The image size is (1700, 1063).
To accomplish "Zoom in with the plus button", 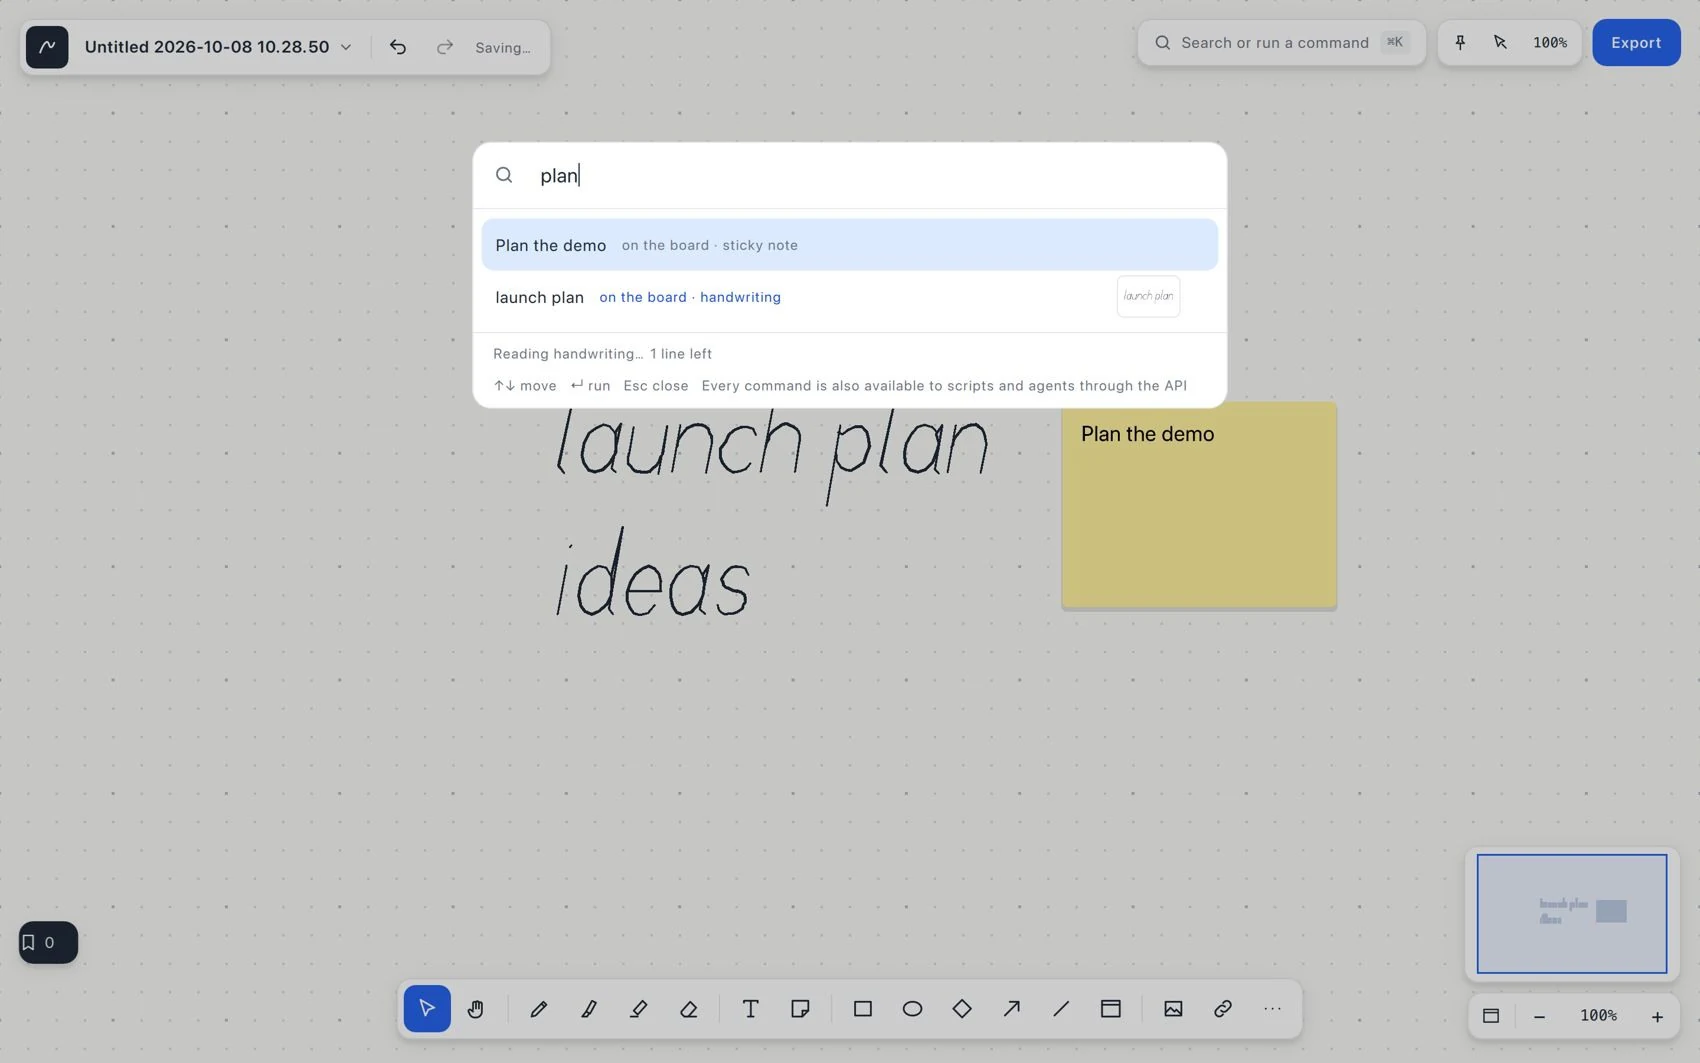I will pos(1657,1016).
